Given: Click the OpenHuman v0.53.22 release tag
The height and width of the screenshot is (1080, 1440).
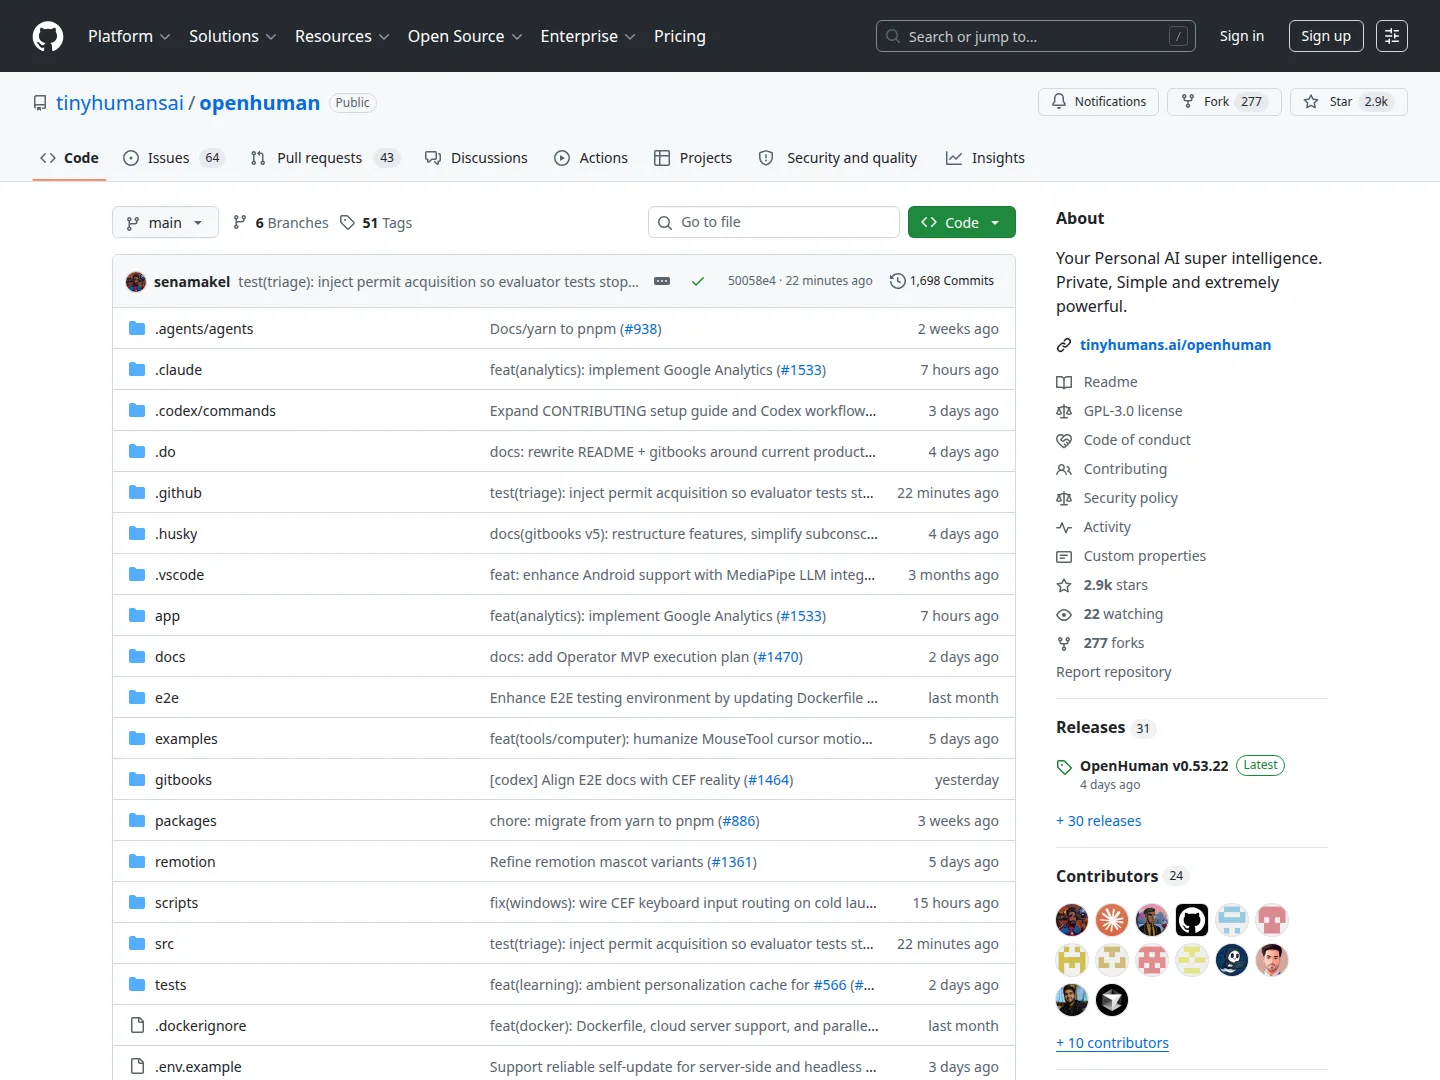Looking at the screenshot, I should [1153, 766].
